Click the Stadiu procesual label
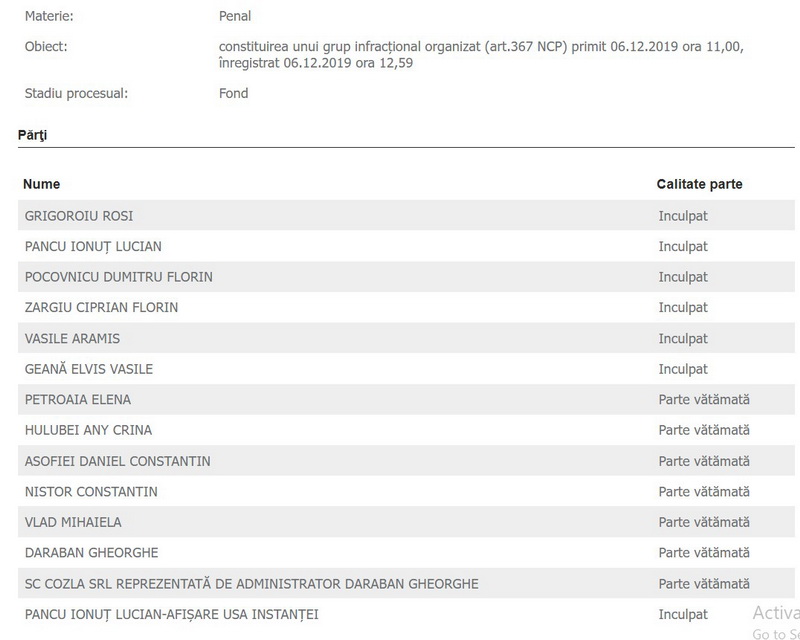This screenshot has height=640, width=800. click(x=77, y=94)
